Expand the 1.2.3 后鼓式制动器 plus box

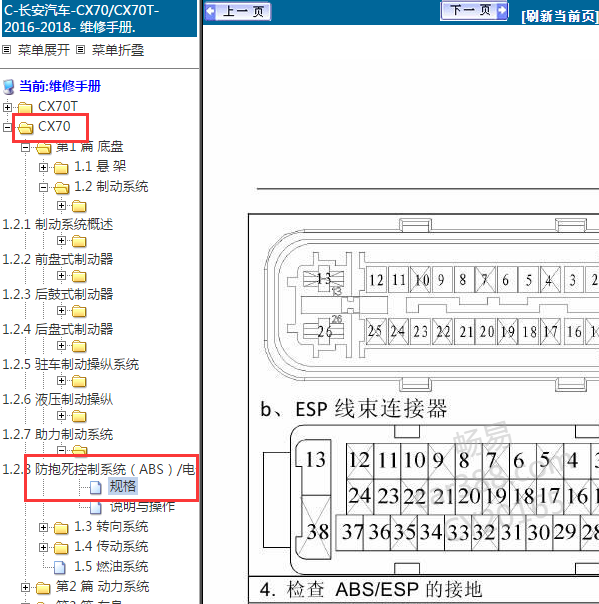pos(61,275)
